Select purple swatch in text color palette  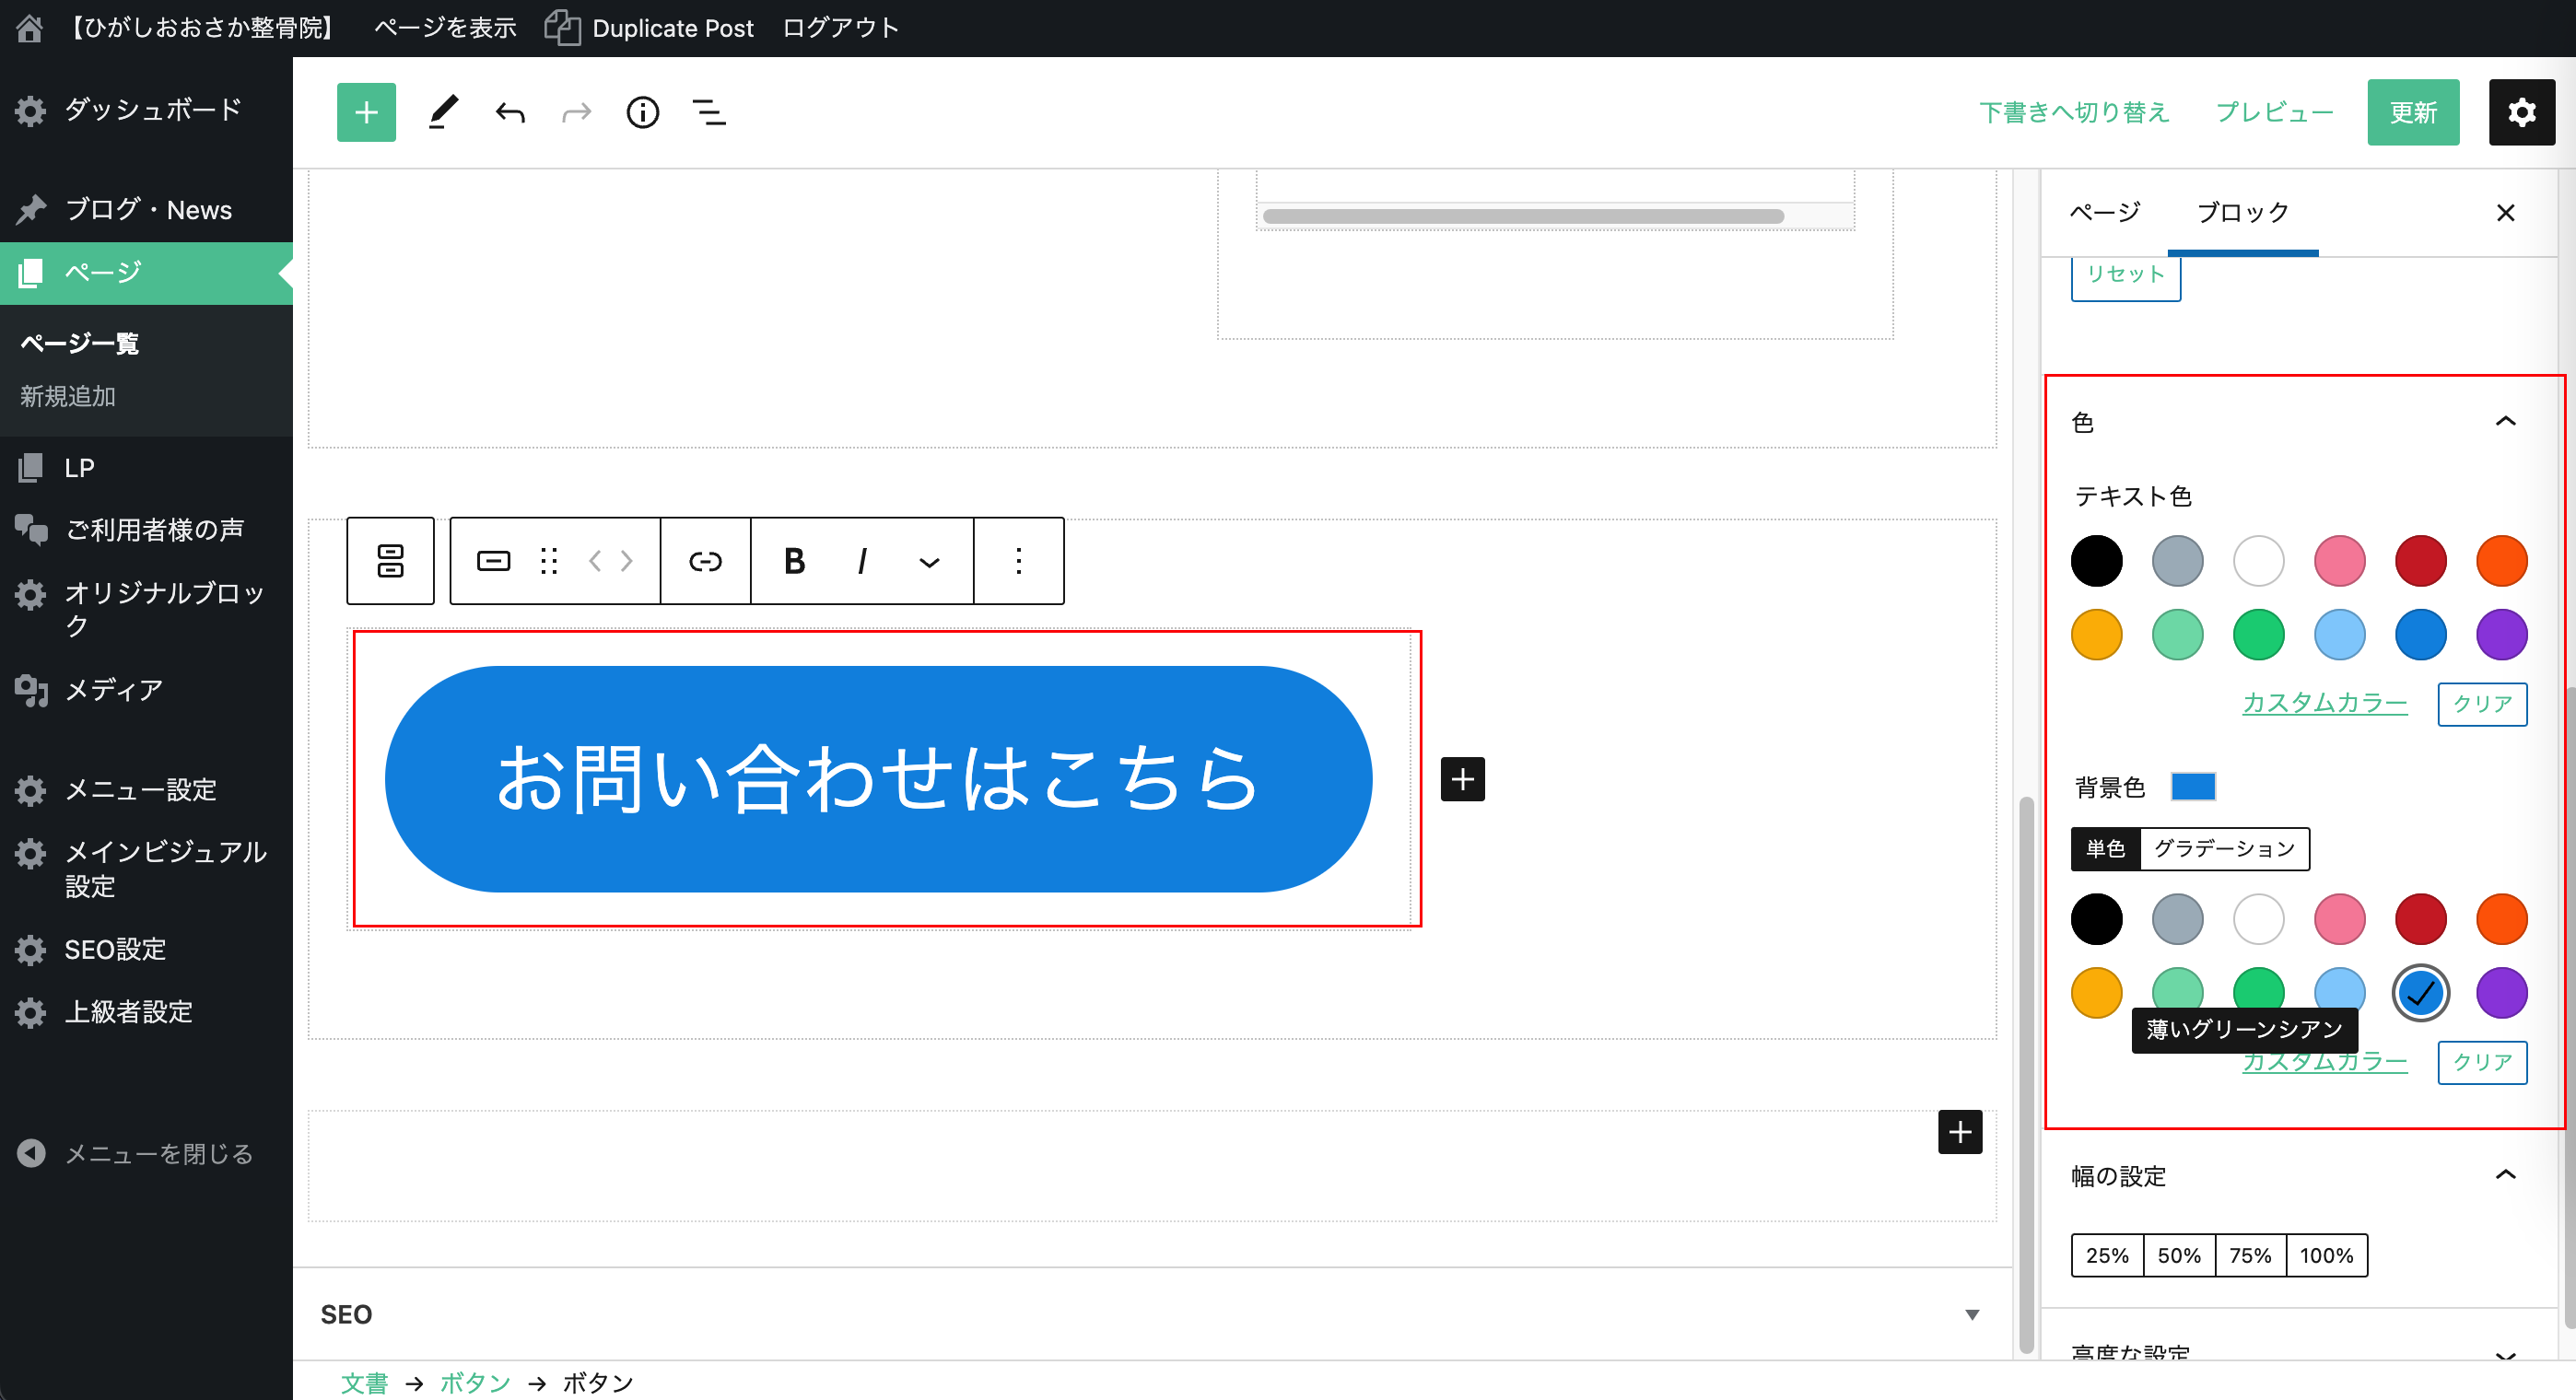[x=2500, y=635]
